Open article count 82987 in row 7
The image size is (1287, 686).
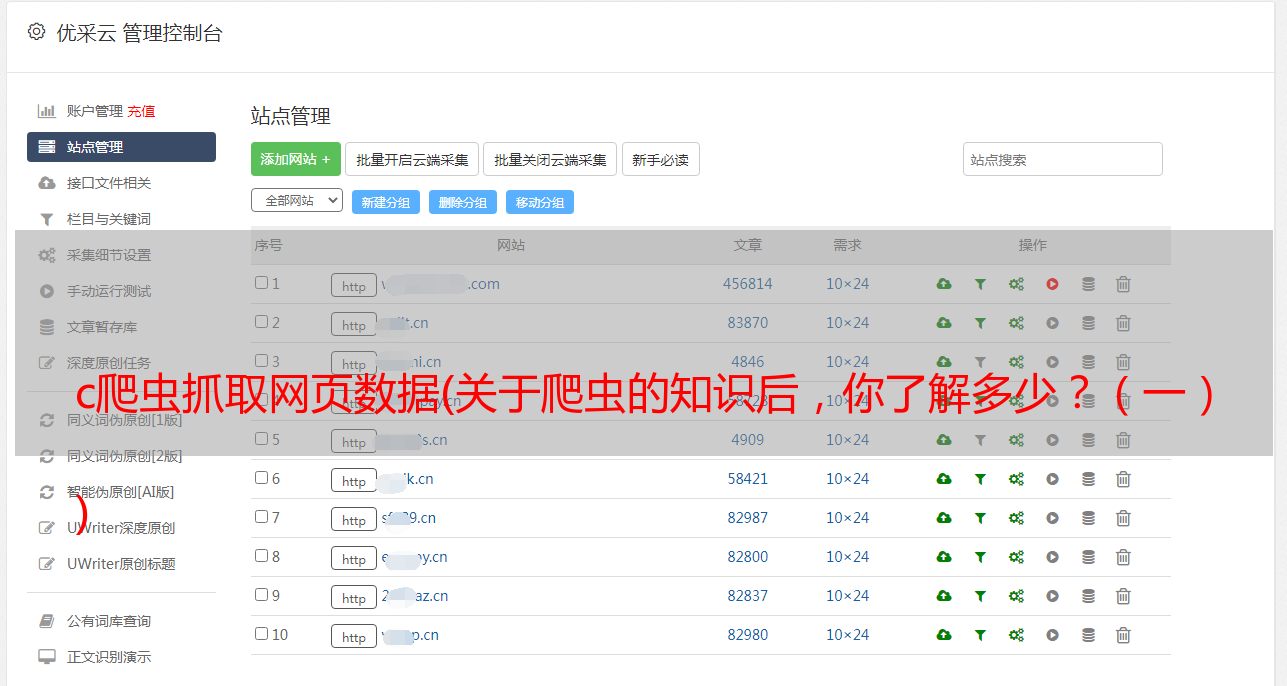[x=748, y=518]
